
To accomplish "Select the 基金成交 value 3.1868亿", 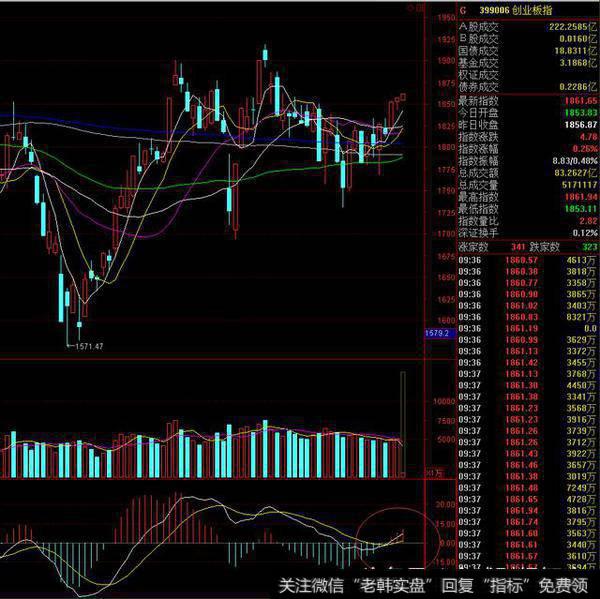I will point(578,62).
